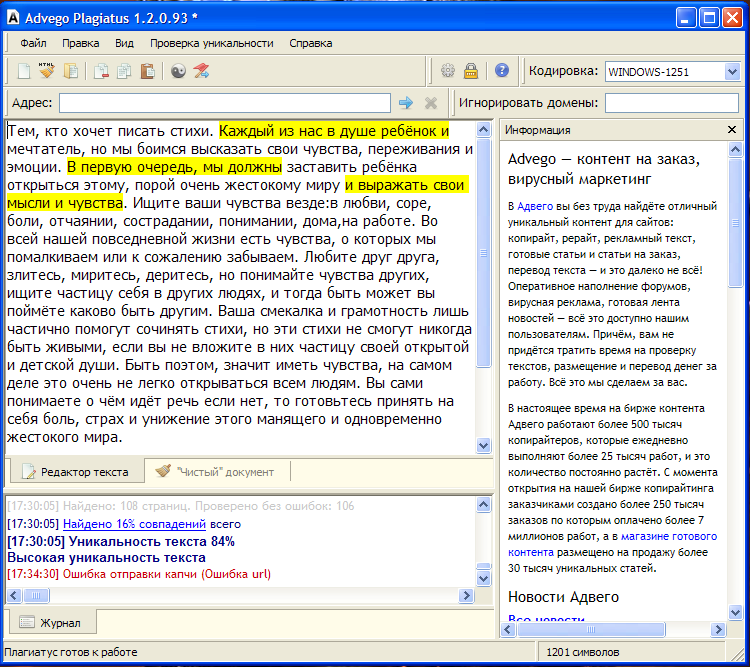Click the cut icon with red mark
This screenshot has height=667, width=750.
(101, 71)
